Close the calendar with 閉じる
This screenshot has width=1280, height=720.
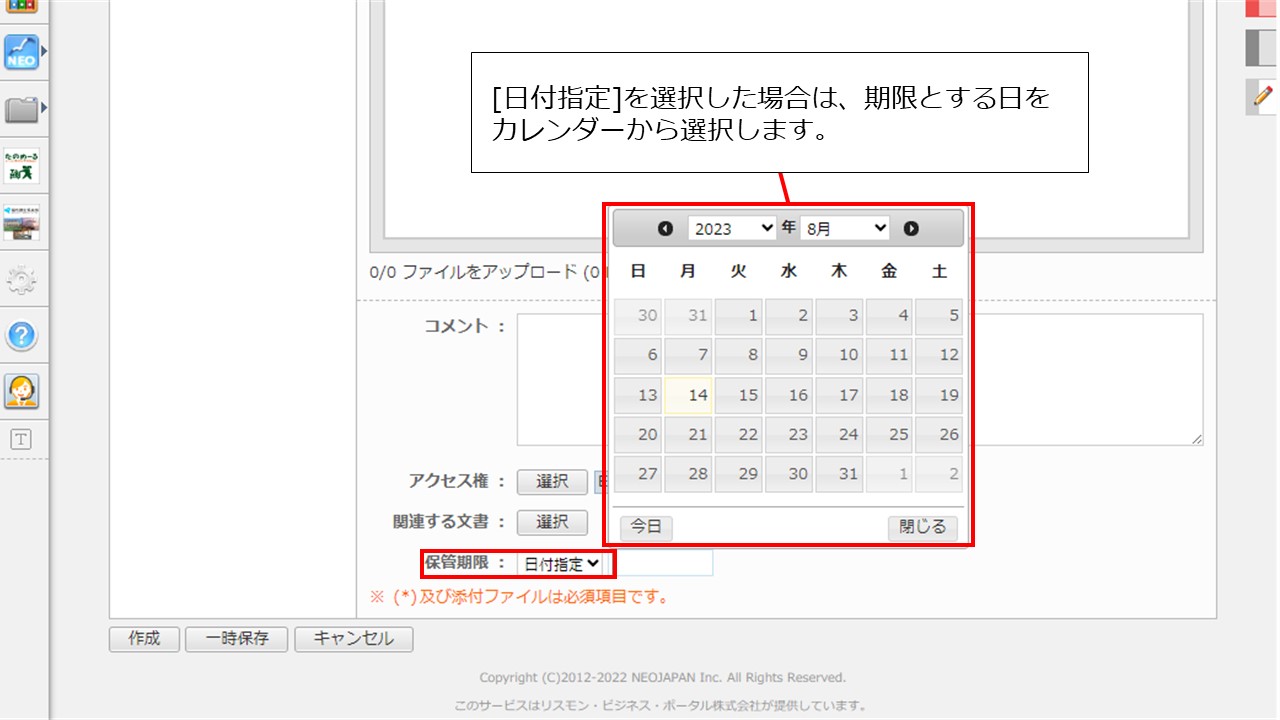point(921,528)
